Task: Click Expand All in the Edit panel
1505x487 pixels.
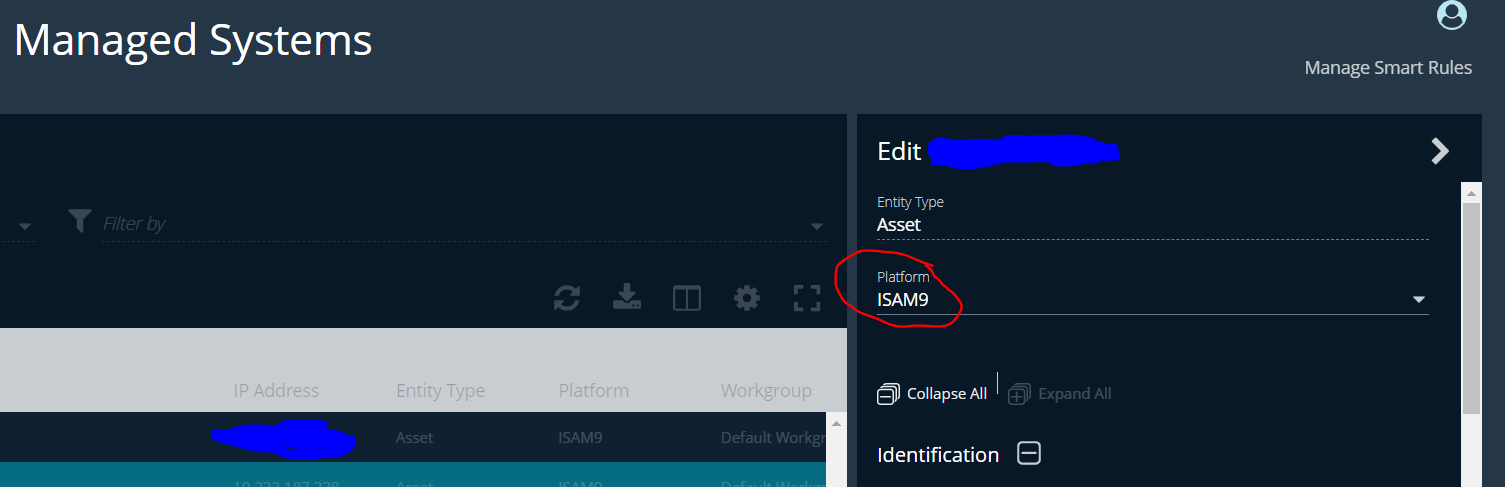Action: (1060, 394)
